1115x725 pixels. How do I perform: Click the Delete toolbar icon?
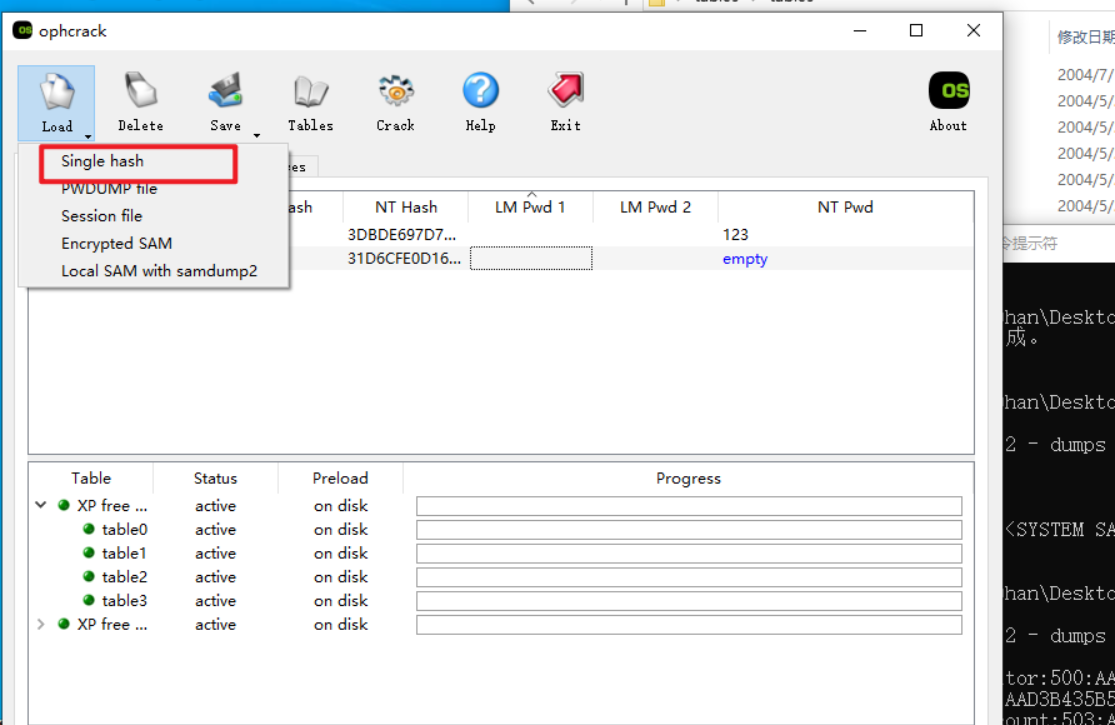point(140,91)
